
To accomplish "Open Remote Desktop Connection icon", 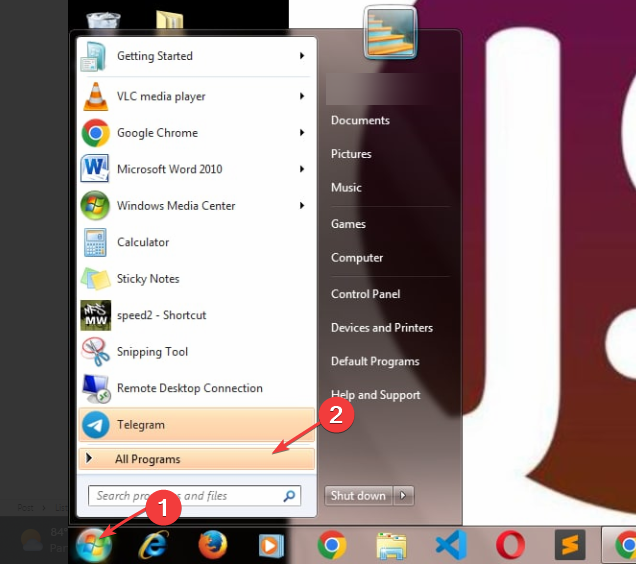I will (96, 388).
